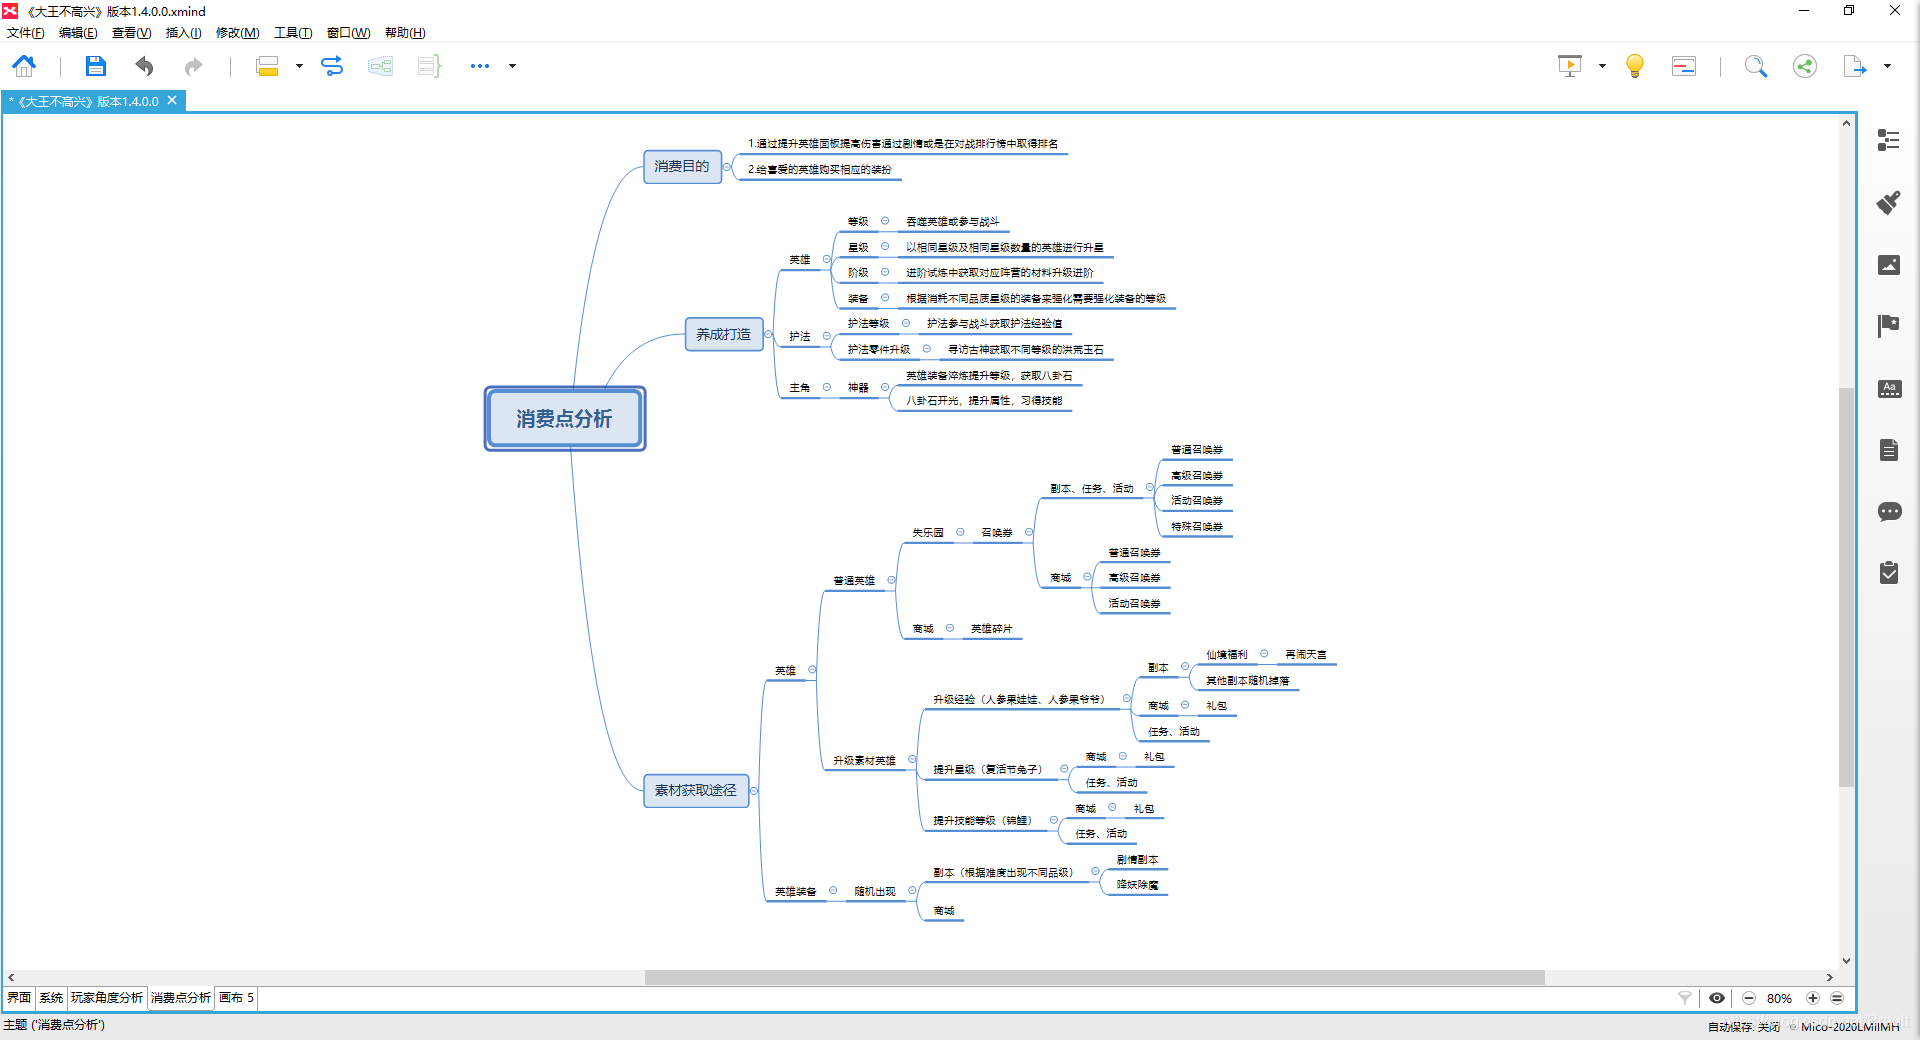Open the 窗口(W) menu
The width and height of the screenshot is (1920, 1040).
tap(348, 33)
